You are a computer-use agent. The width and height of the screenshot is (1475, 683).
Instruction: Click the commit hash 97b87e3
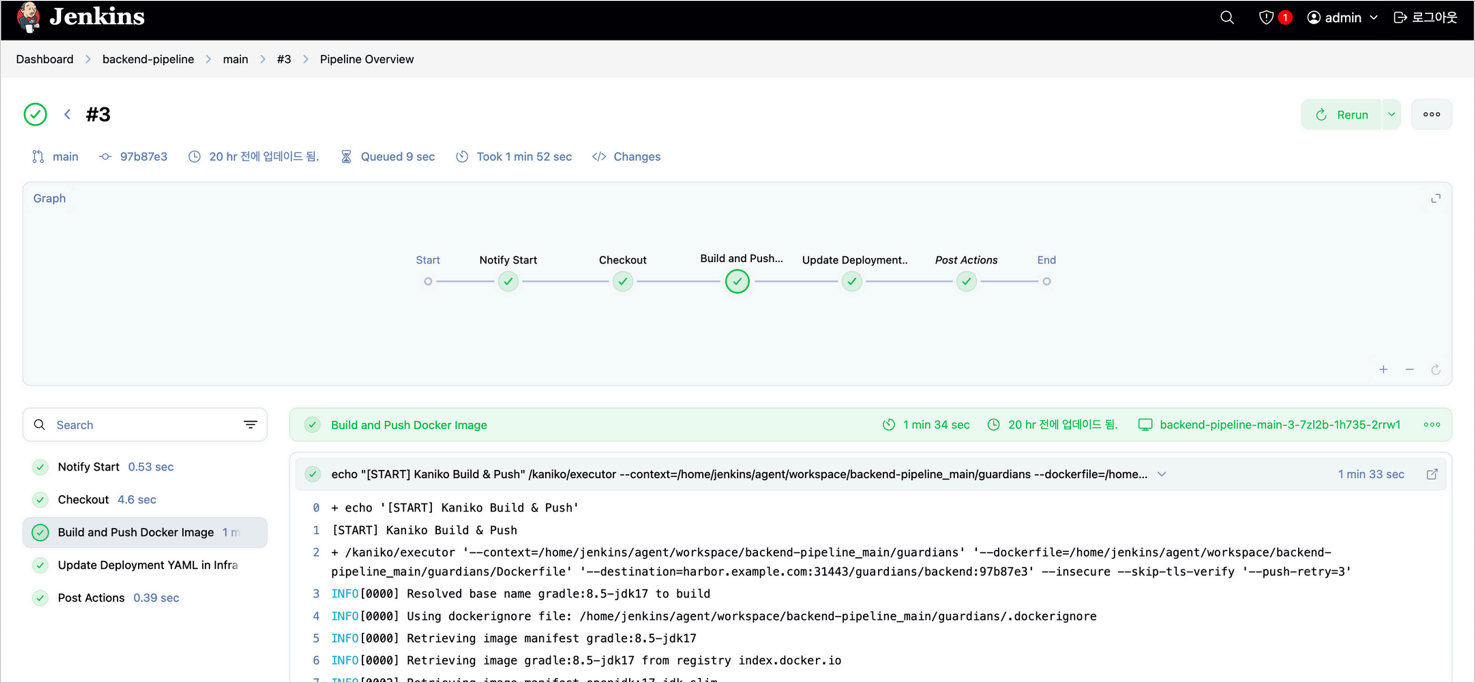[x=134, y=157]
